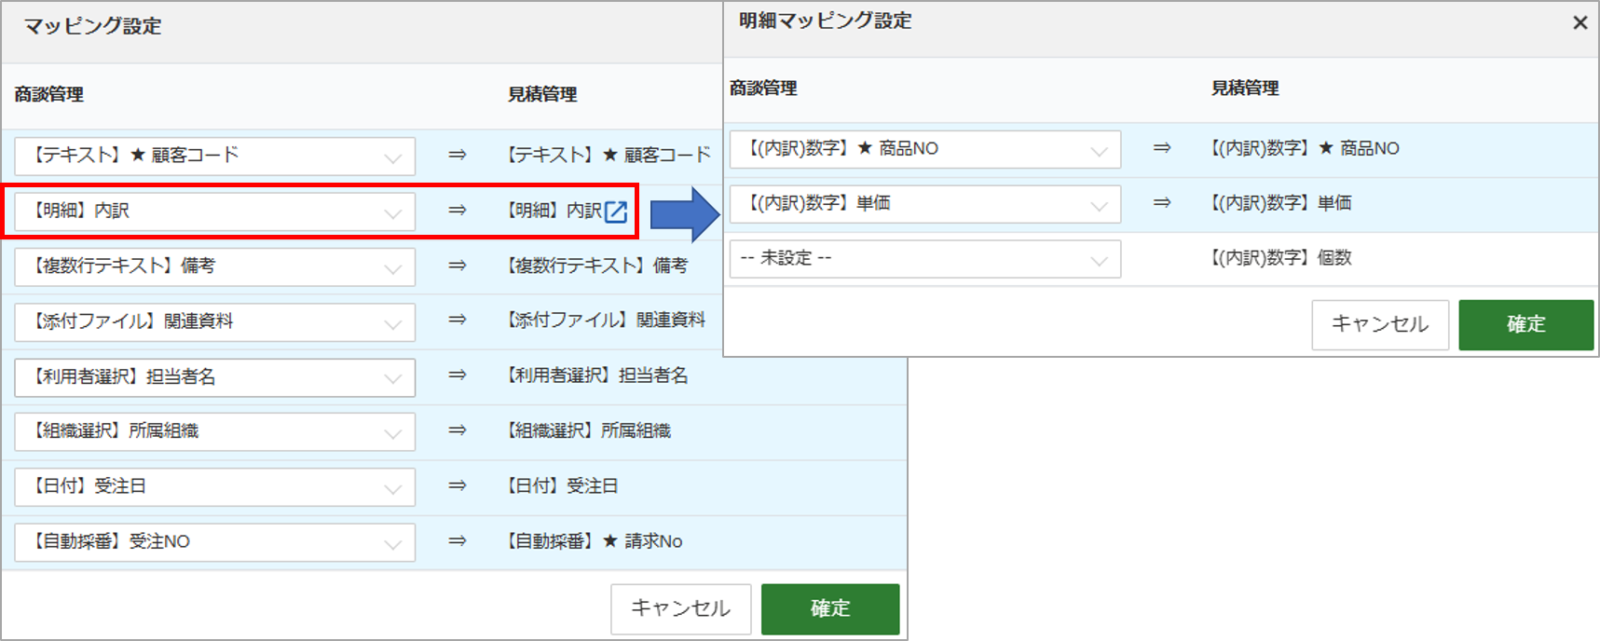Confirm the main マッピング設定 with 確定
Screen dimensions: 1600x641
tap(829, 608)
